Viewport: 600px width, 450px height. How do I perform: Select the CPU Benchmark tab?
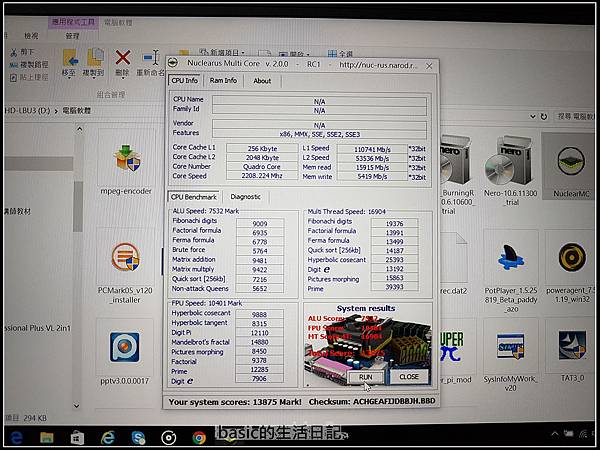click(x=194, y=197)
